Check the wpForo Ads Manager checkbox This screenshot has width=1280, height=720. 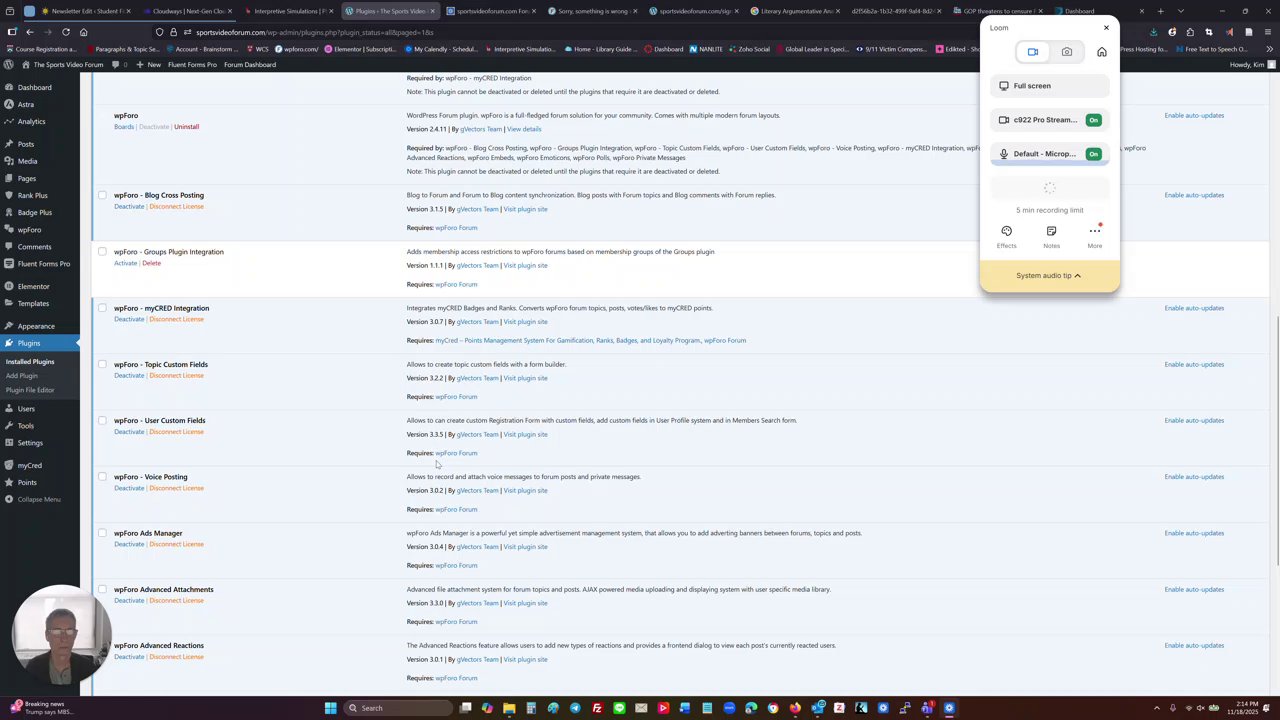(102, 533)
